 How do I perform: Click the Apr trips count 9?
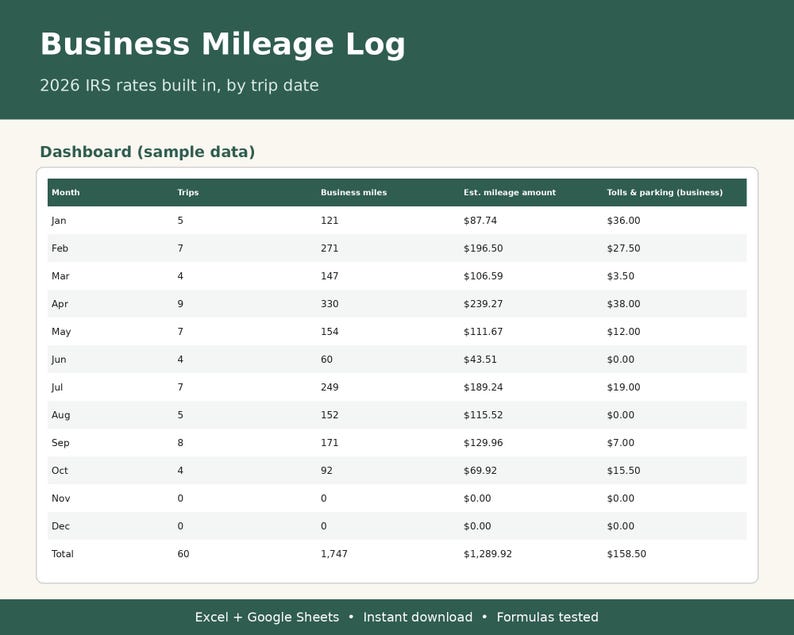click(180, 304)
